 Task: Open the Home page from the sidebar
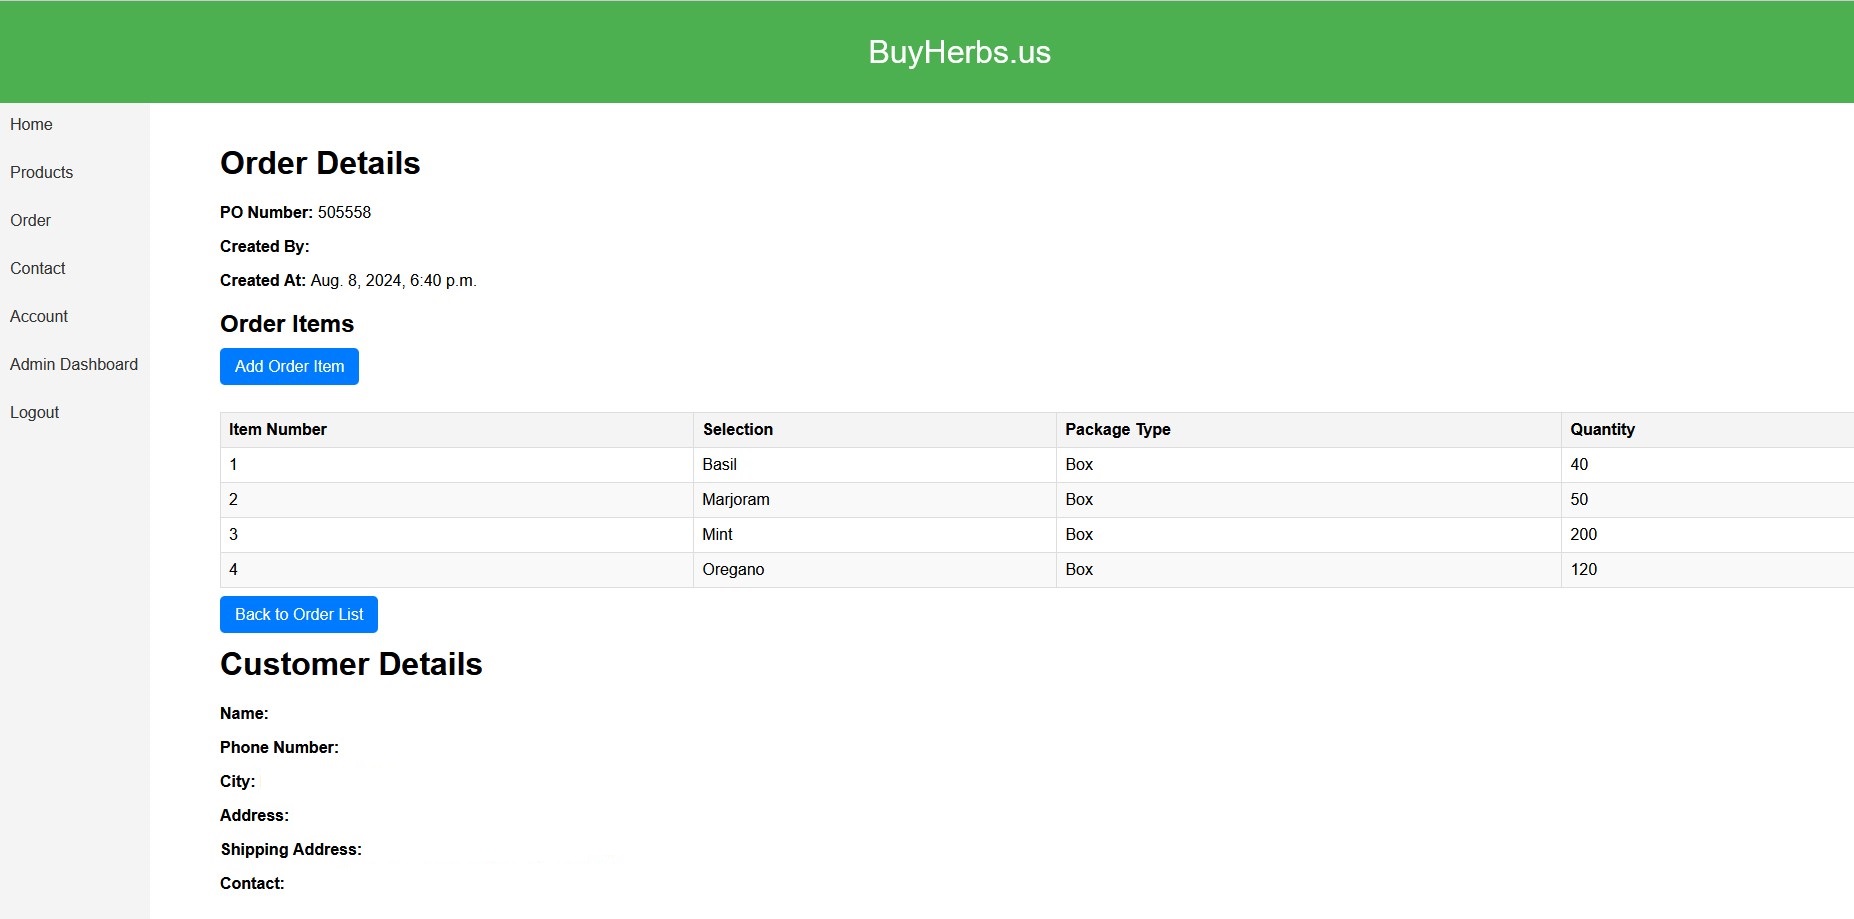click(31, 124)
